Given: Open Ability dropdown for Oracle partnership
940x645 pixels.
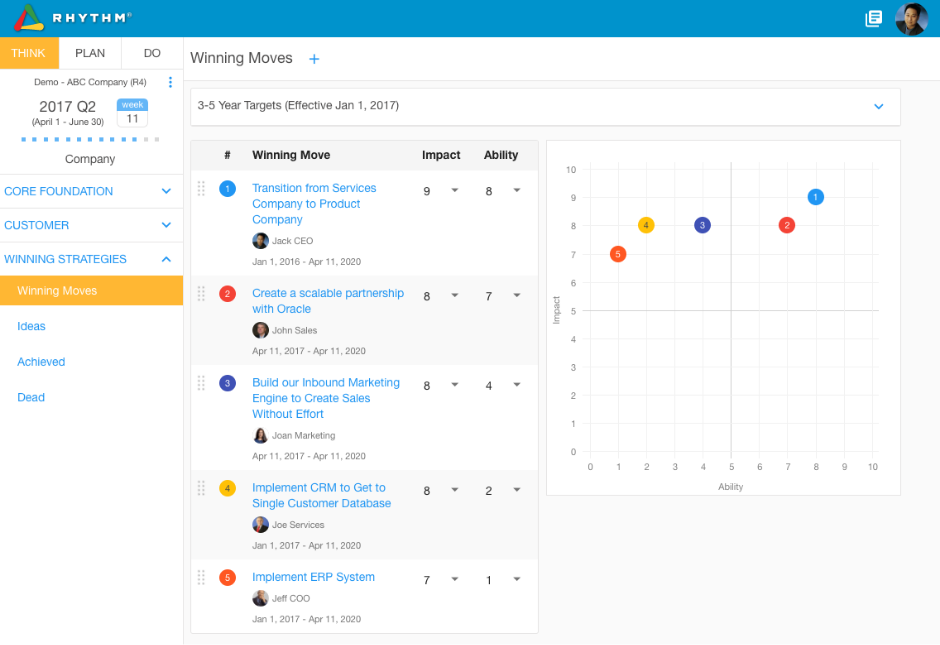Looking at the screenshot, I should pyautogui.click(x=517, y=296).
